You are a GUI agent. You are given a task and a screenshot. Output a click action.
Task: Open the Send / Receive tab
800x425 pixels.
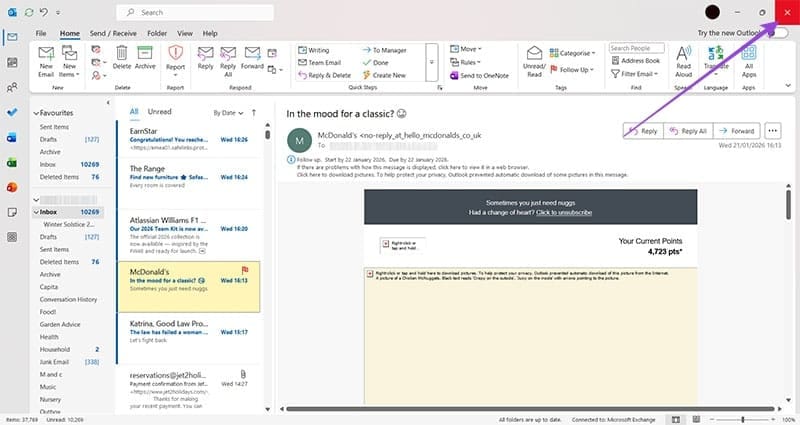click(113, 33)
